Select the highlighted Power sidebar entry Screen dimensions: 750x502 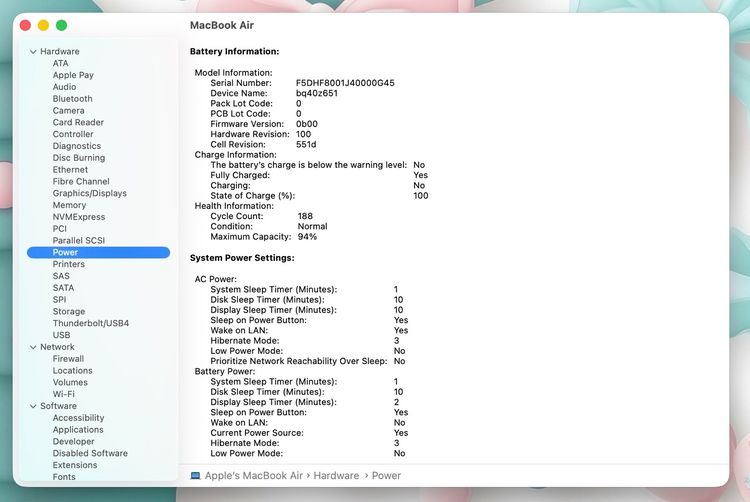pyautogui.click(x=99, y=252)
